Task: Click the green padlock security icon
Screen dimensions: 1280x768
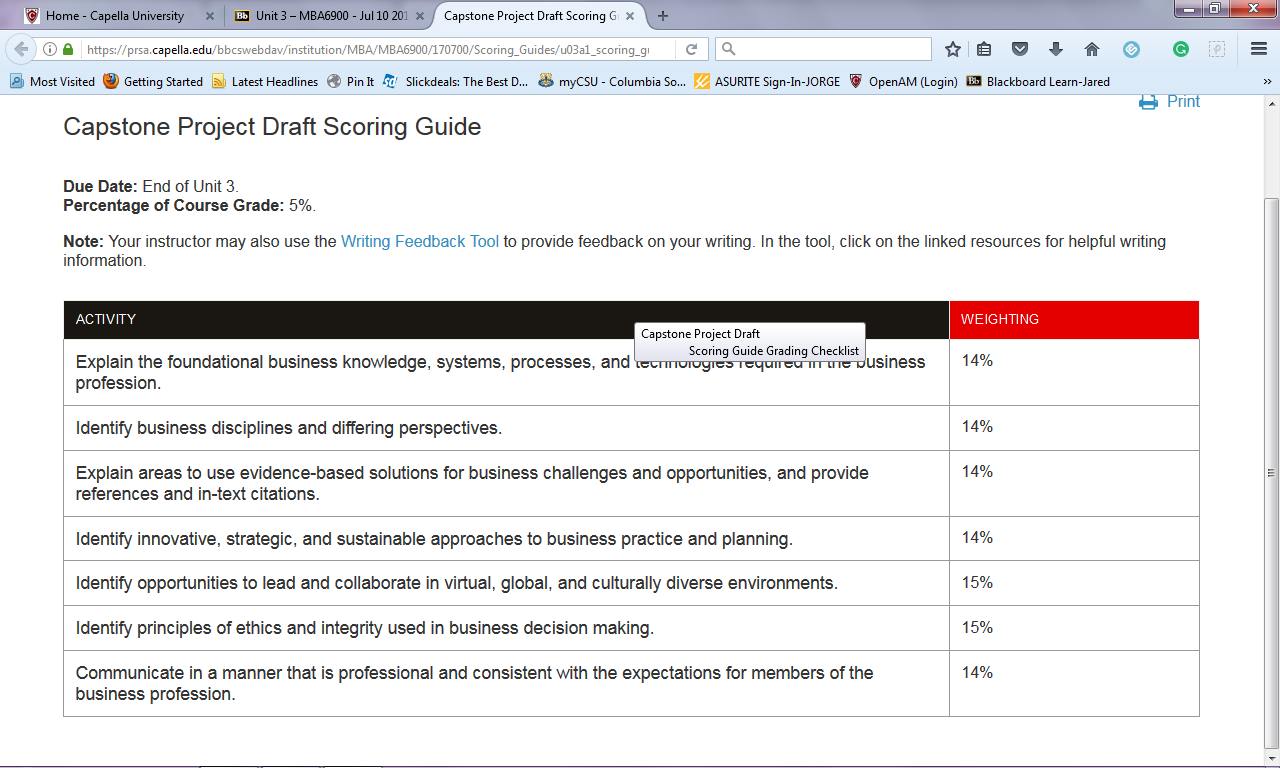Action: [x=68, y=49]
